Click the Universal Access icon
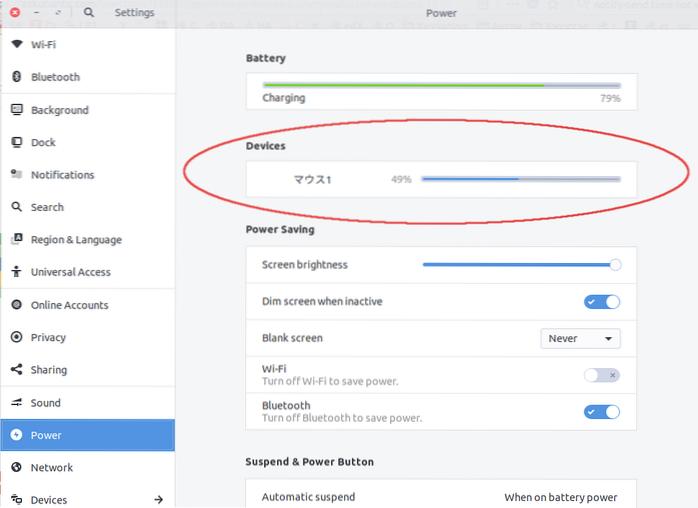 tap(17, 272)
